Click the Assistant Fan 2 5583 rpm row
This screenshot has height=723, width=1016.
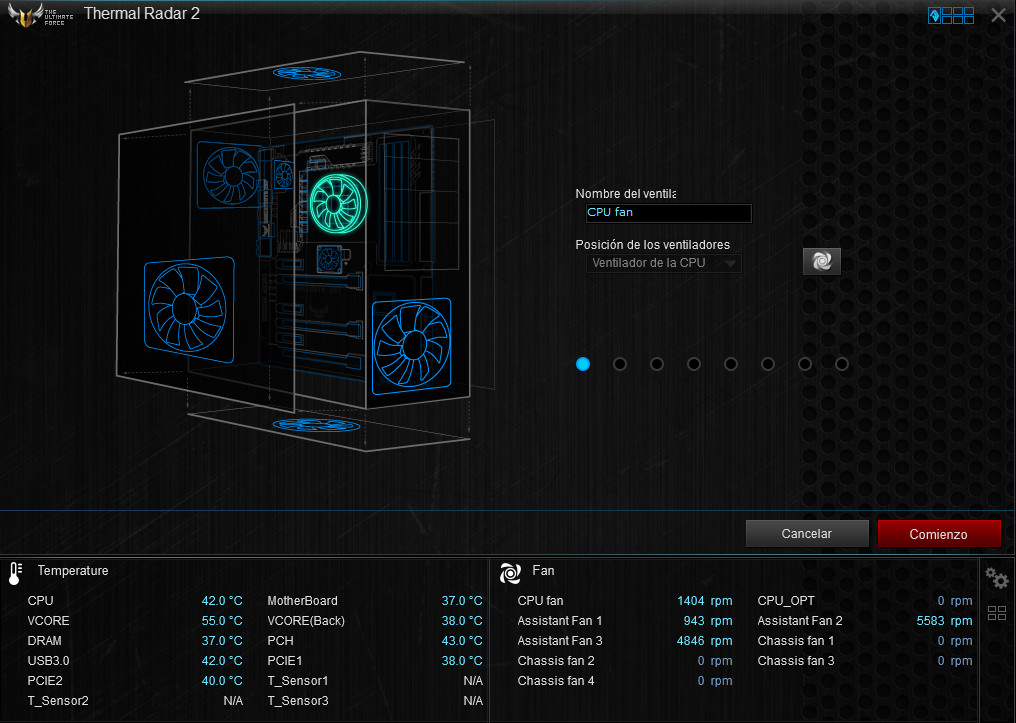pyautogui.click(x=865, y=621)
